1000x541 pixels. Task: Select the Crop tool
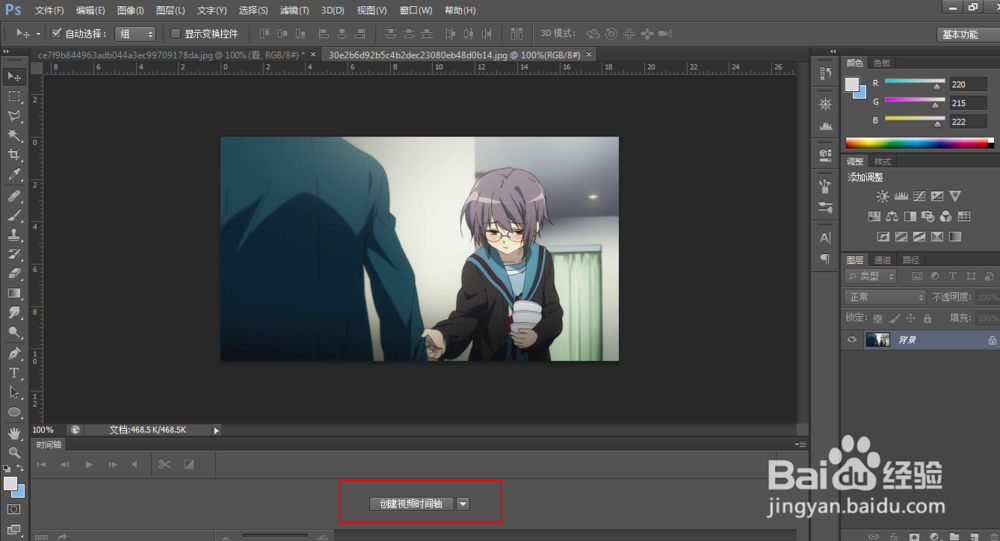coord(14,155)
